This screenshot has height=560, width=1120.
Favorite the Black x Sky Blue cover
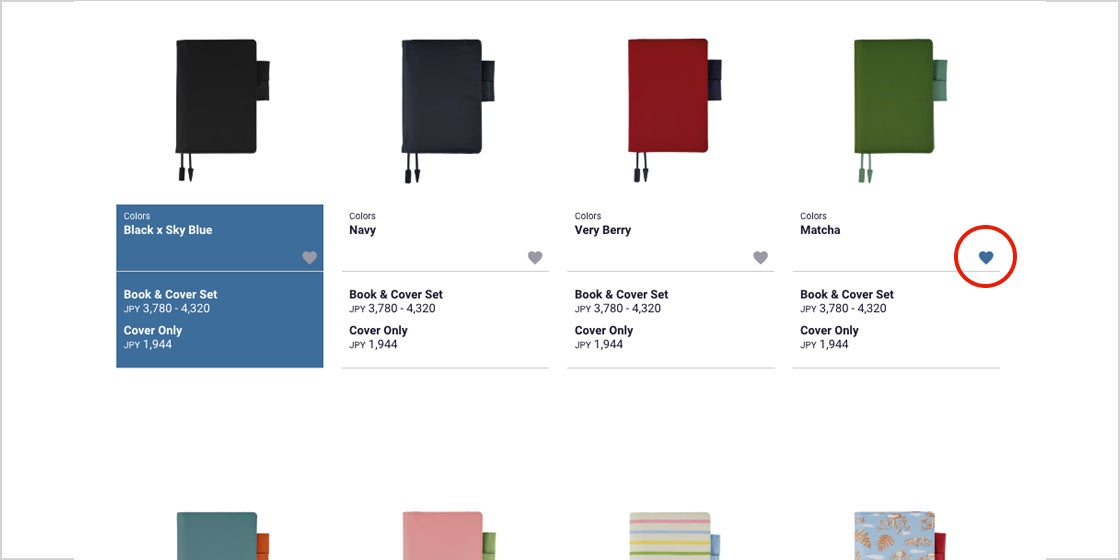[x=309, y=258]
